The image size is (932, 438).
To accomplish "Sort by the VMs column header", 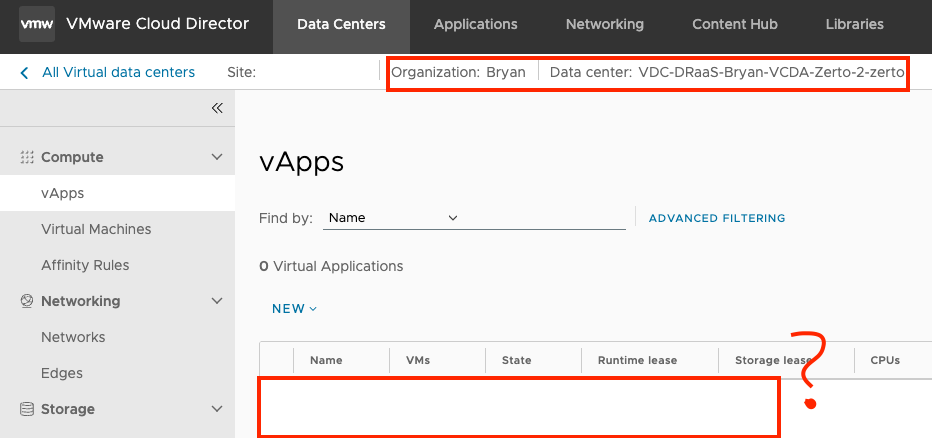I will pyautogui.click(x=418, y=360).
